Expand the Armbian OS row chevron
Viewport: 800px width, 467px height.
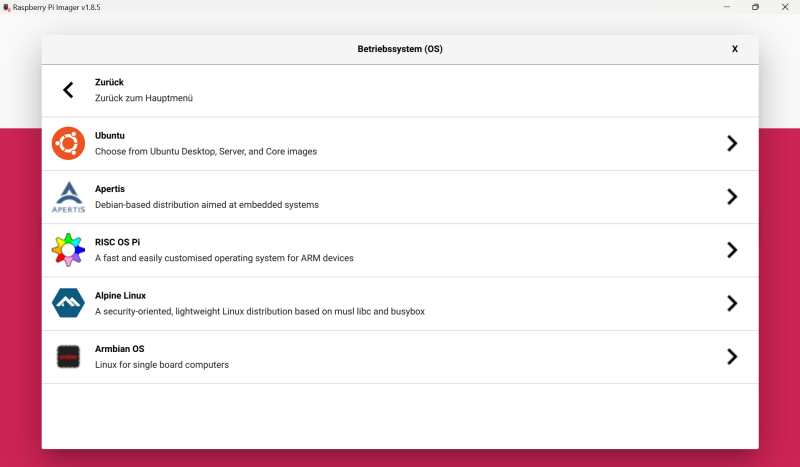[x=732, y=357]
